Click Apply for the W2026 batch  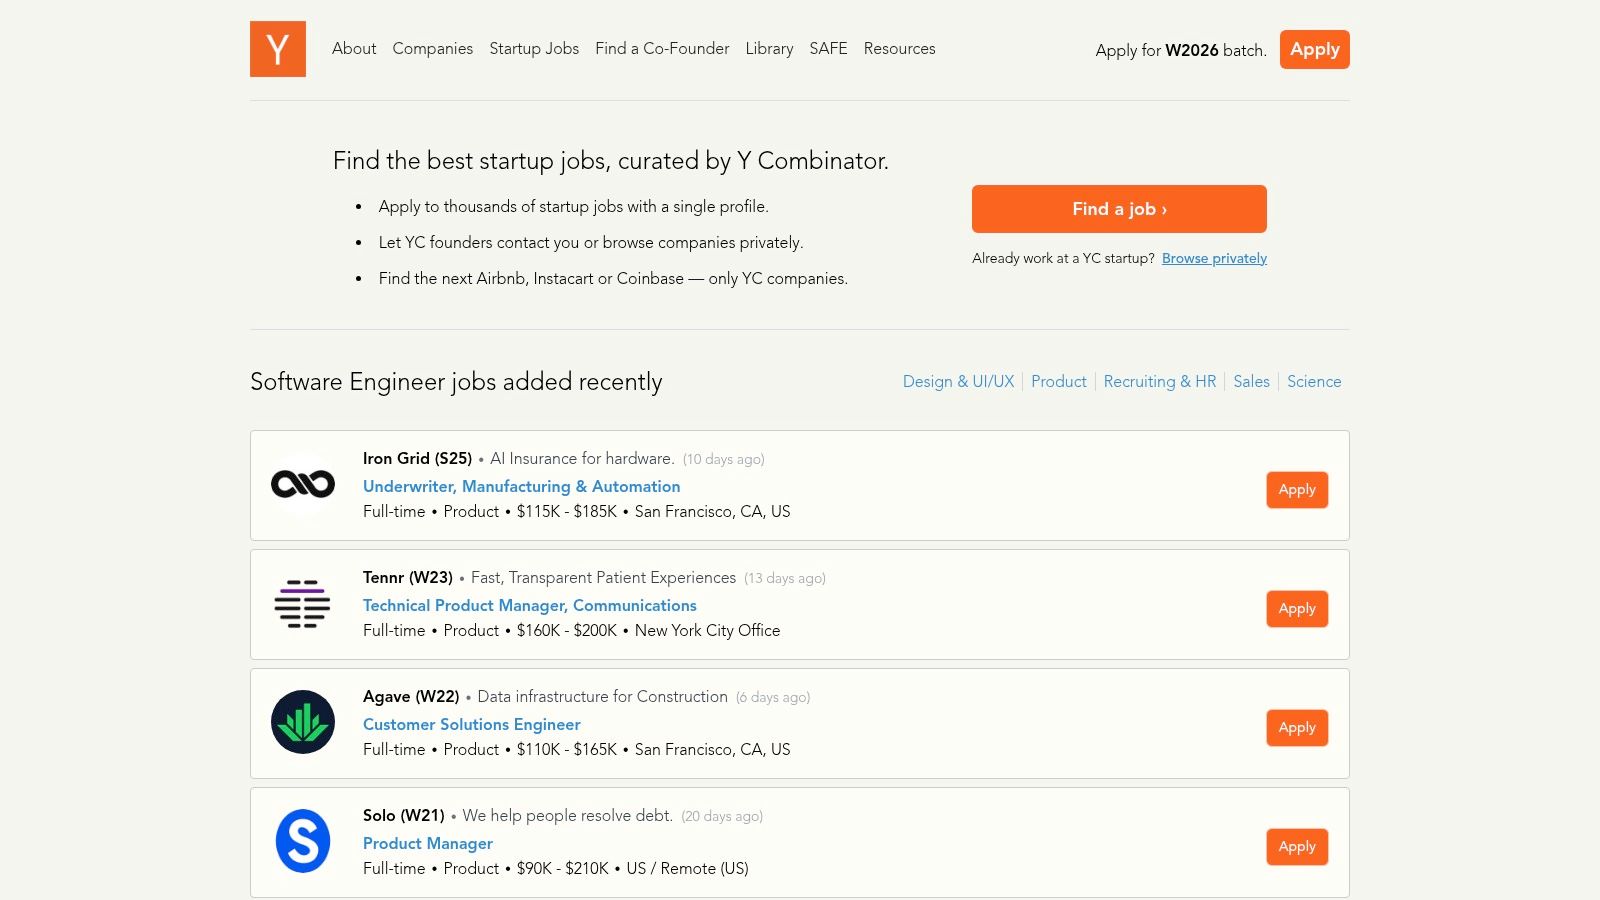pyautogui.click(x=1314, y=49)
